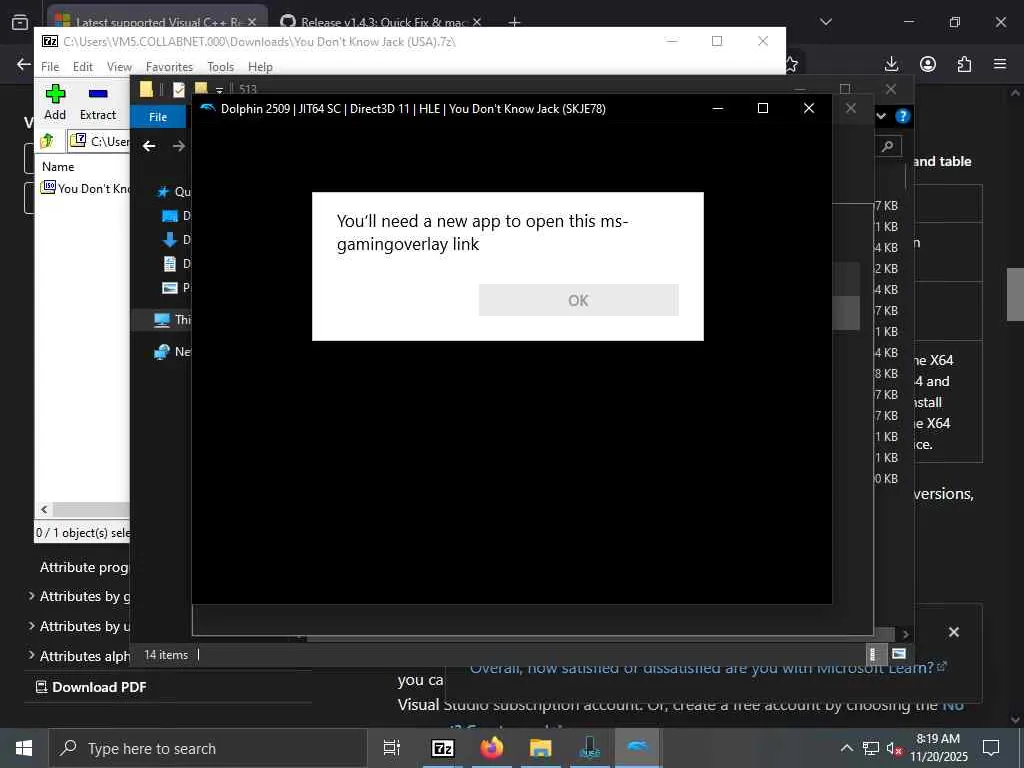Click the Pictures icon in Explorer sidebar
Screen dimensions: 1024x768
point(170,287)
